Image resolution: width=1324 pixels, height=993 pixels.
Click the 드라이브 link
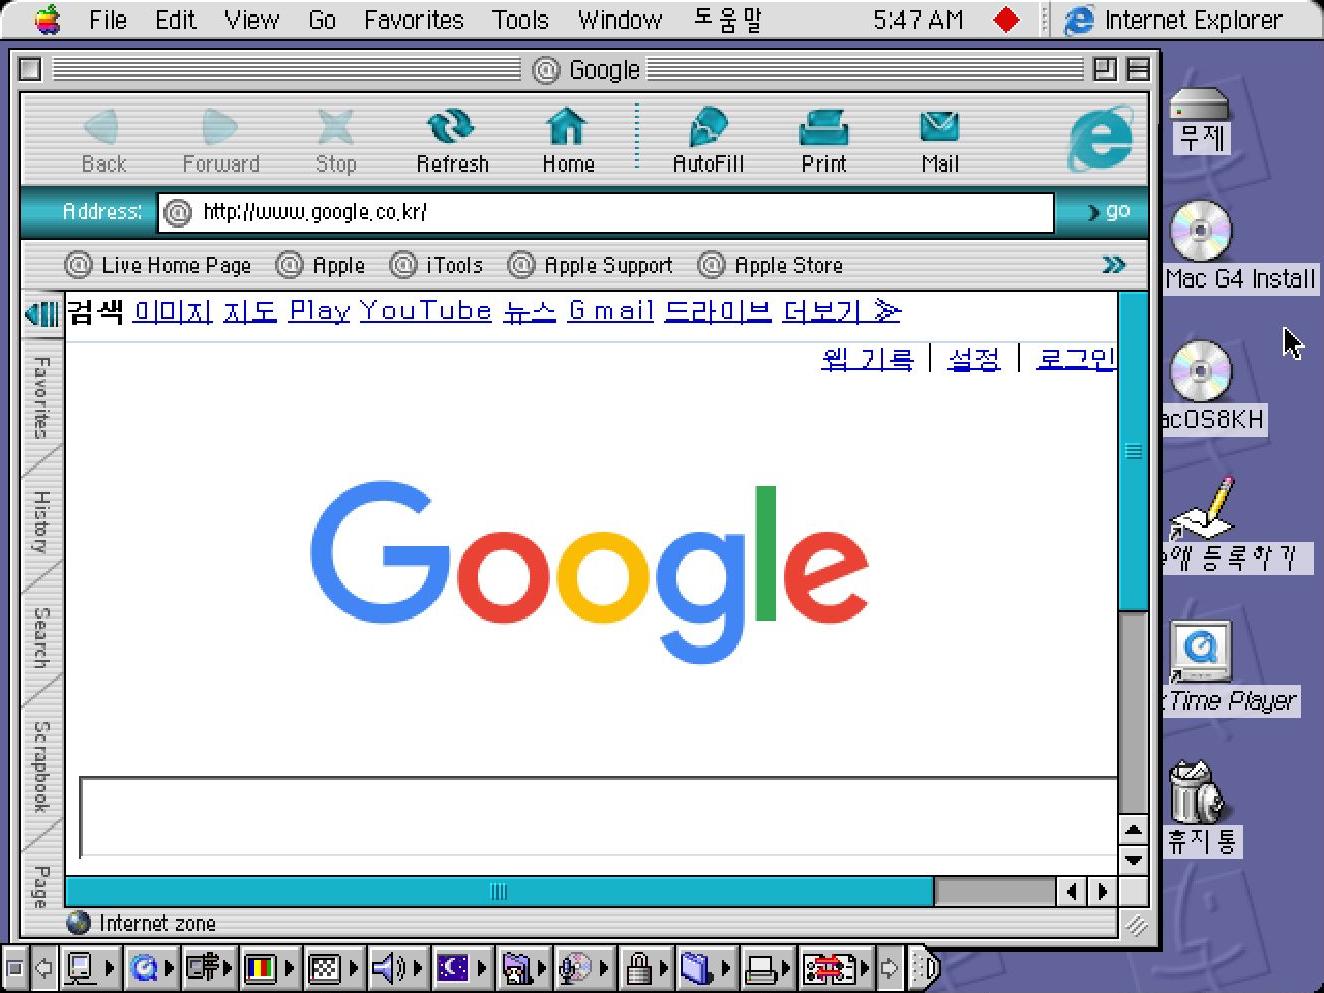(718, 312)
